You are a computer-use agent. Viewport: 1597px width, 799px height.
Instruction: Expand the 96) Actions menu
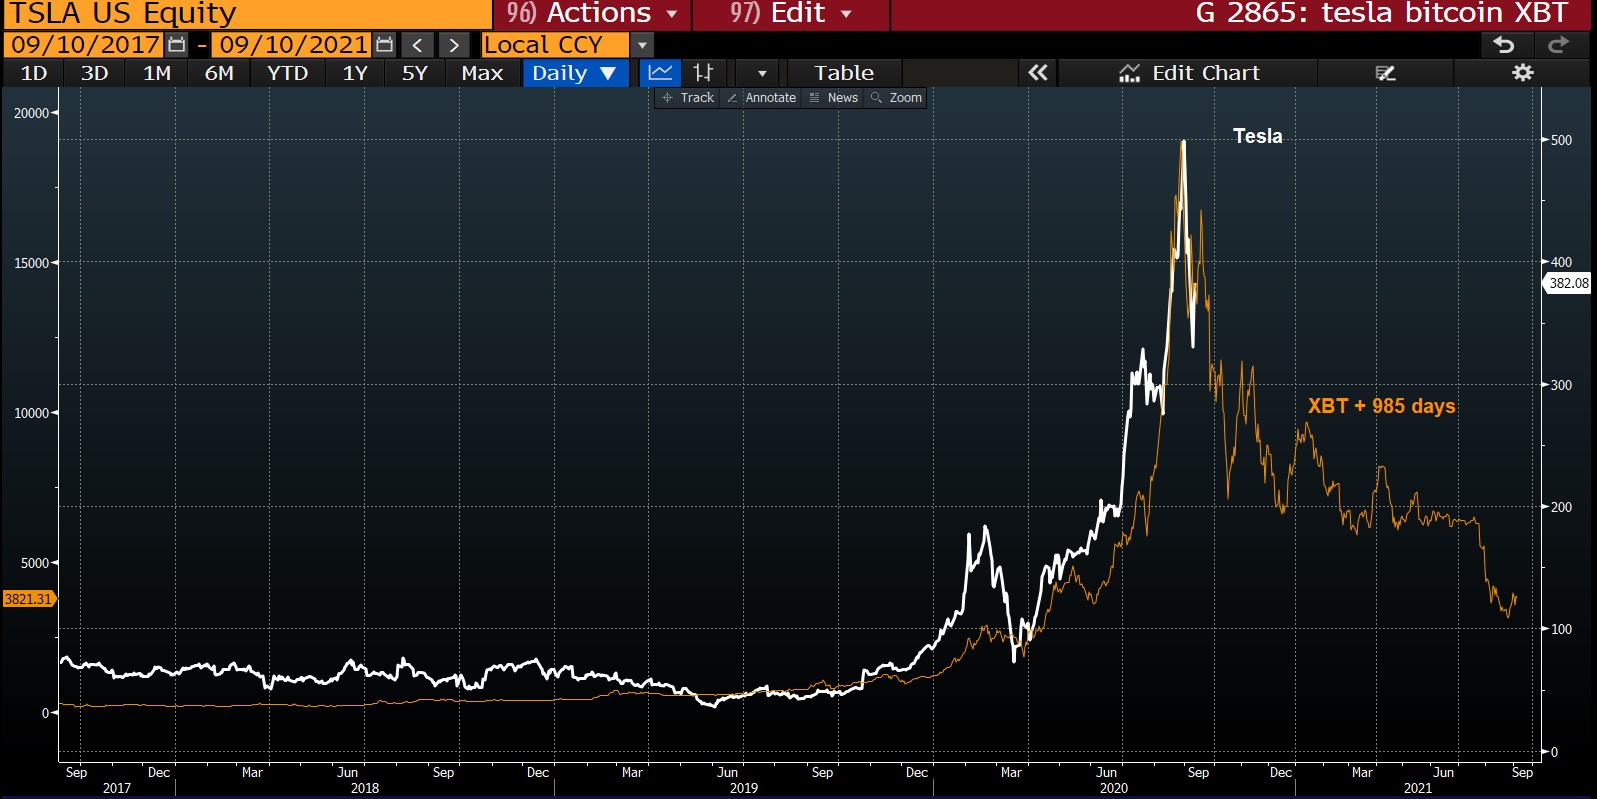tap(592, 14)
